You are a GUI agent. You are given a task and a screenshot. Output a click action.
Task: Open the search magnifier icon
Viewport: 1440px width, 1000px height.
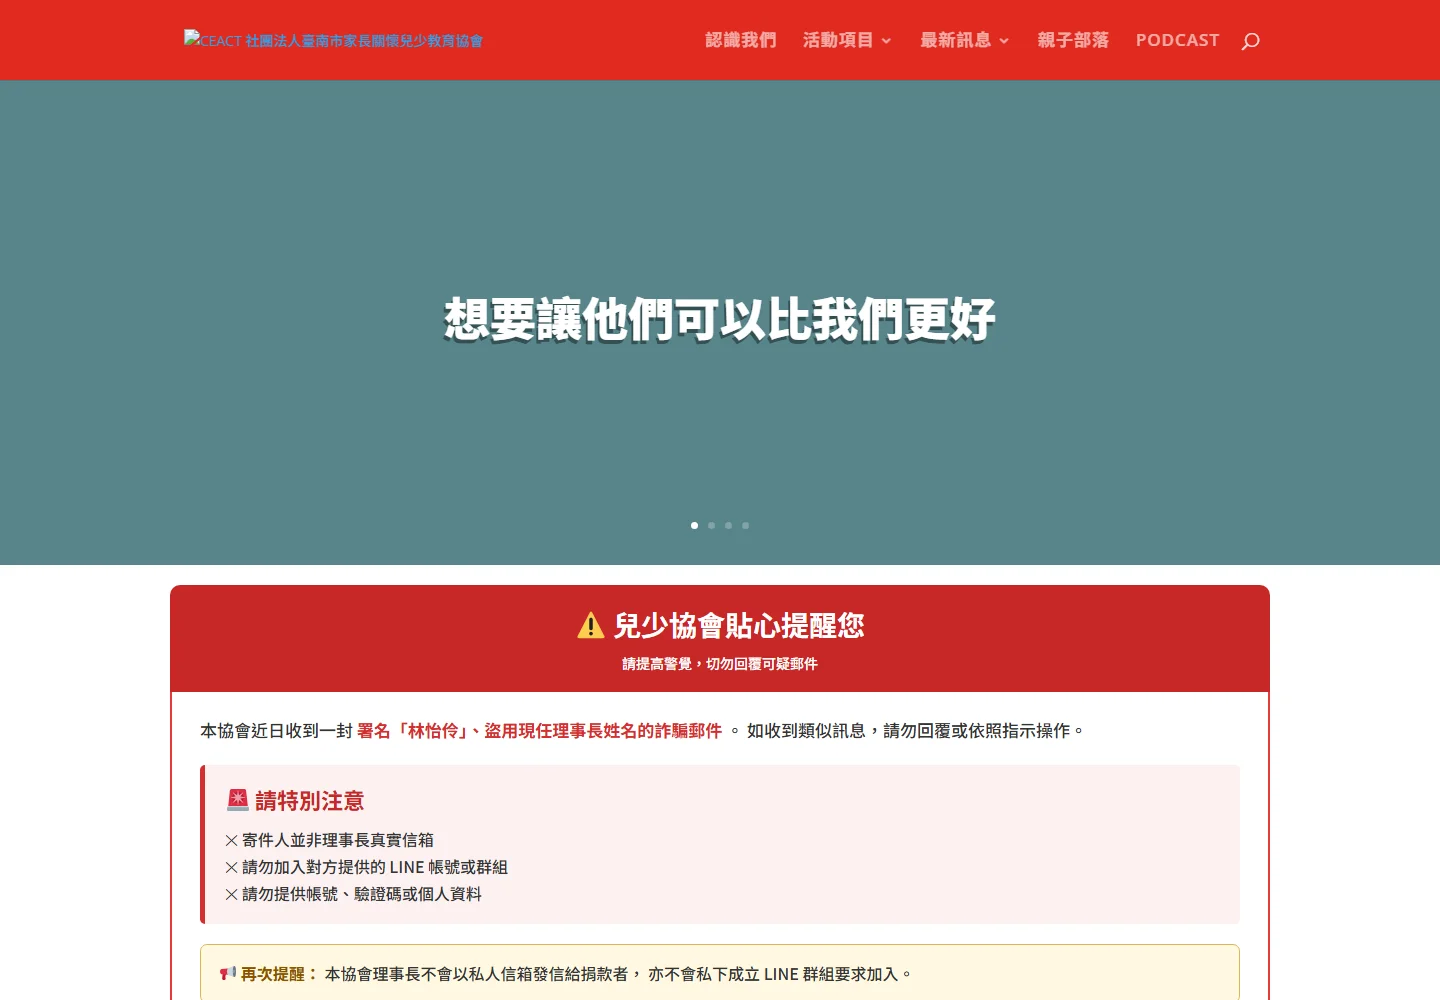click(x=1250, y=41)
